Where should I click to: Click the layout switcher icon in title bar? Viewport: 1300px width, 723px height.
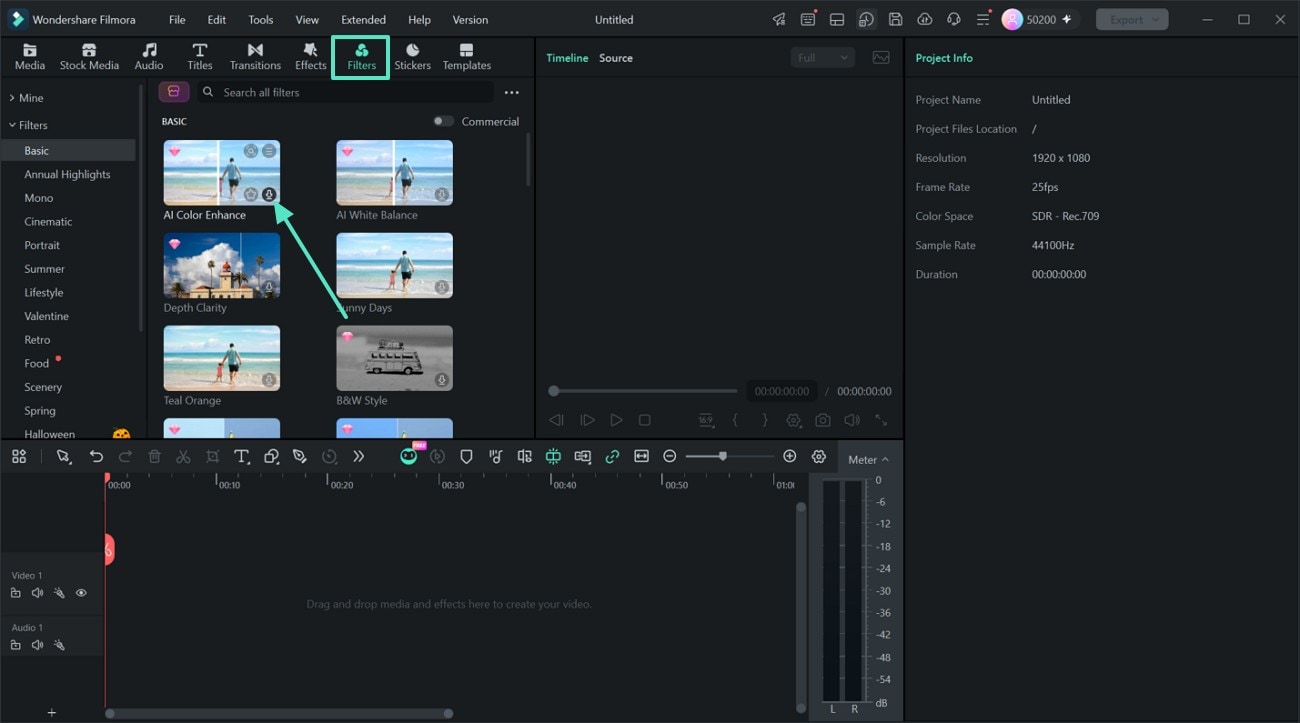[x=837, y=19]
